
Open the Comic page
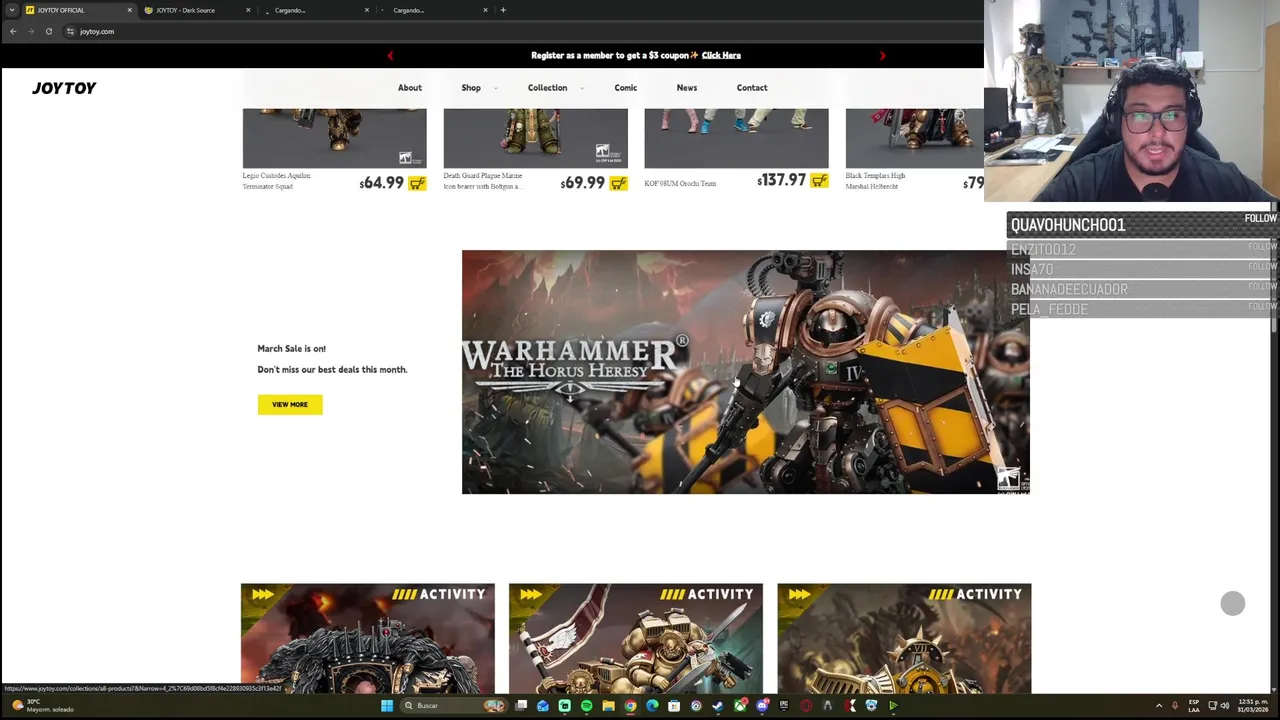(x=626, y=88)
